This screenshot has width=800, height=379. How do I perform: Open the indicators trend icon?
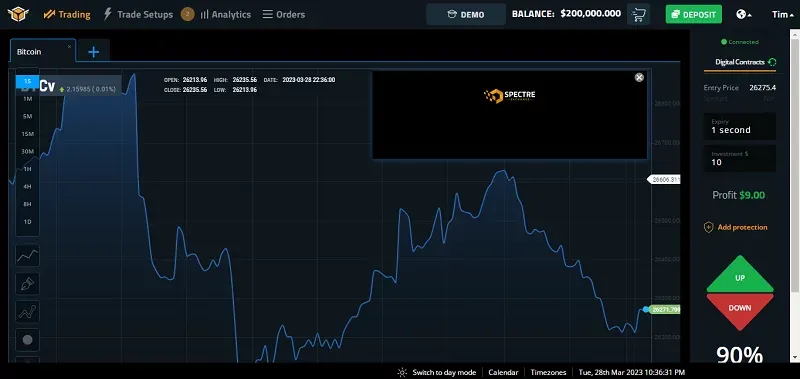[x=28, y=312]
